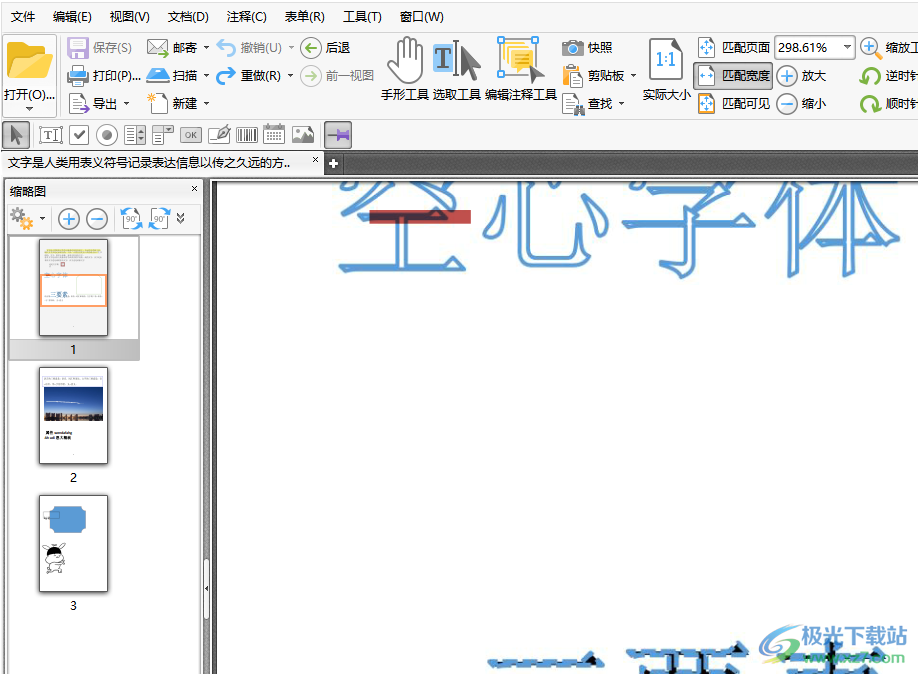Viewport: 918px width, 674px height.
Task: Add a new tab with plus
Action: point(334,163)
